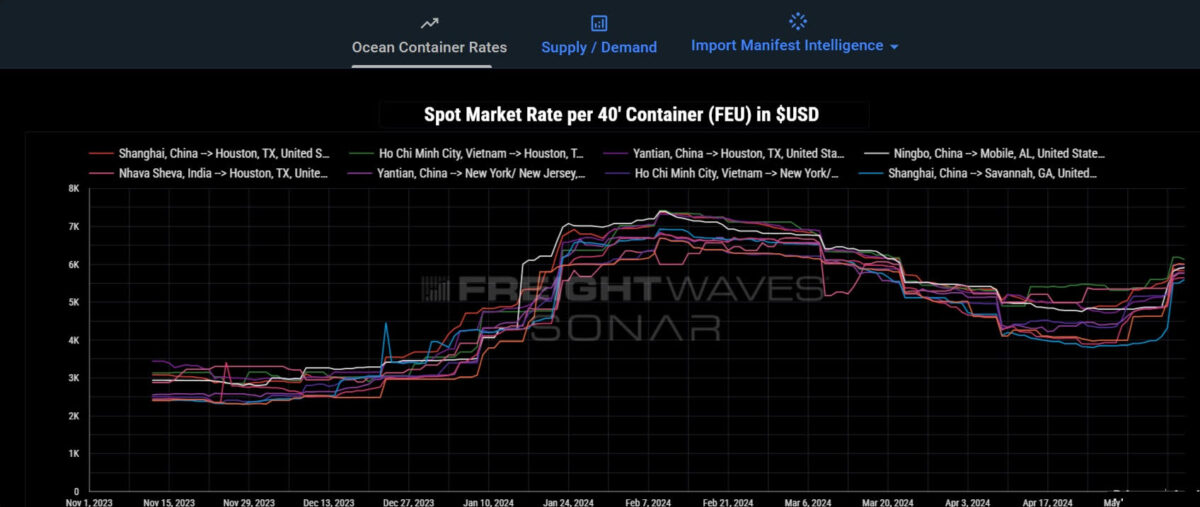Switch to the Supply / Demand tab
1200x507 pixels.
click(599, 47)
